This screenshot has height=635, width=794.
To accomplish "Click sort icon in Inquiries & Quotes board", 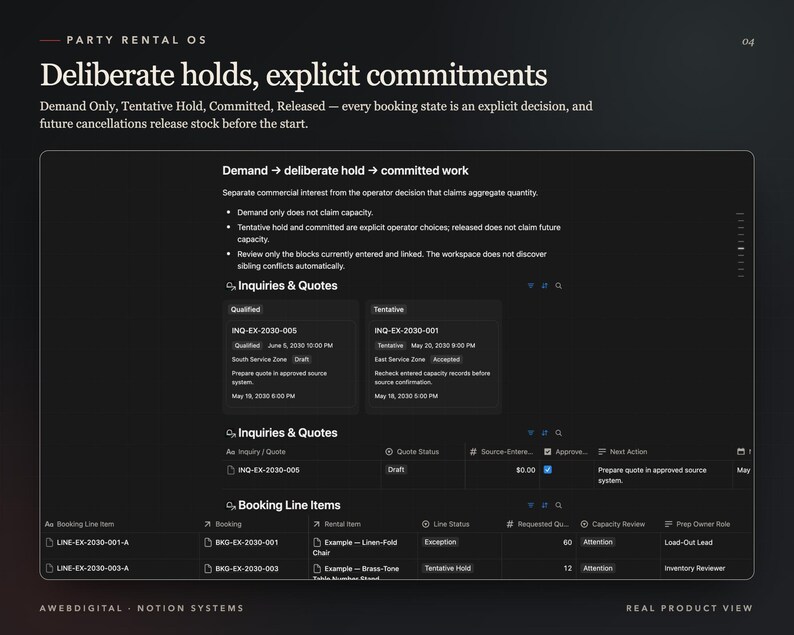I will coord(544,286).
